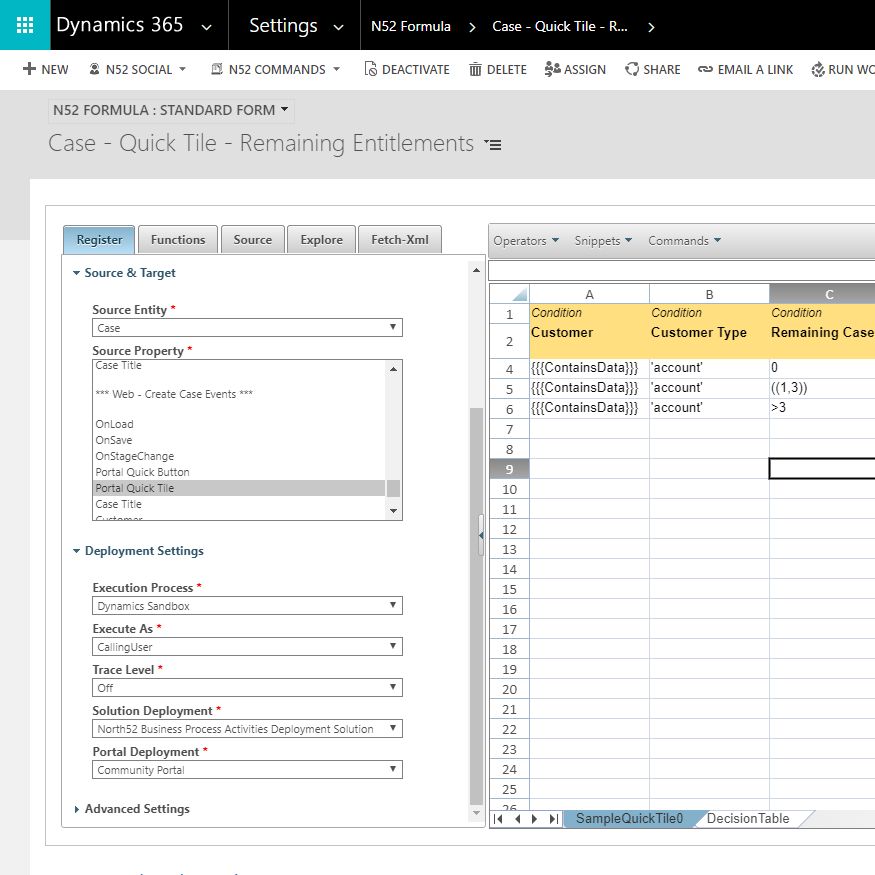Switch to the Register tab
Viewport: 875px width, 875px height.
99,239
